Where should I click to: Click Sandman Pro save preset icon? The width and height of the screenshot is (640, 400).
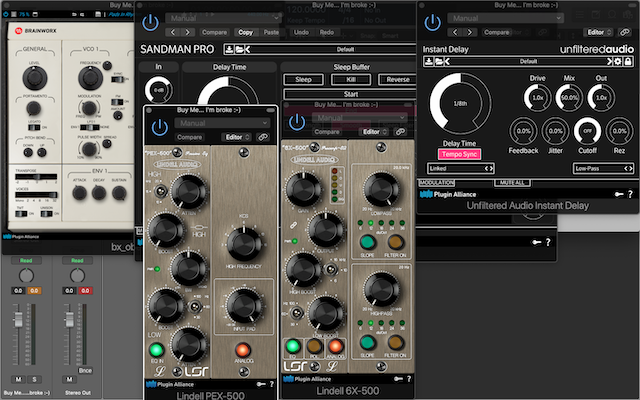(229, 49)
